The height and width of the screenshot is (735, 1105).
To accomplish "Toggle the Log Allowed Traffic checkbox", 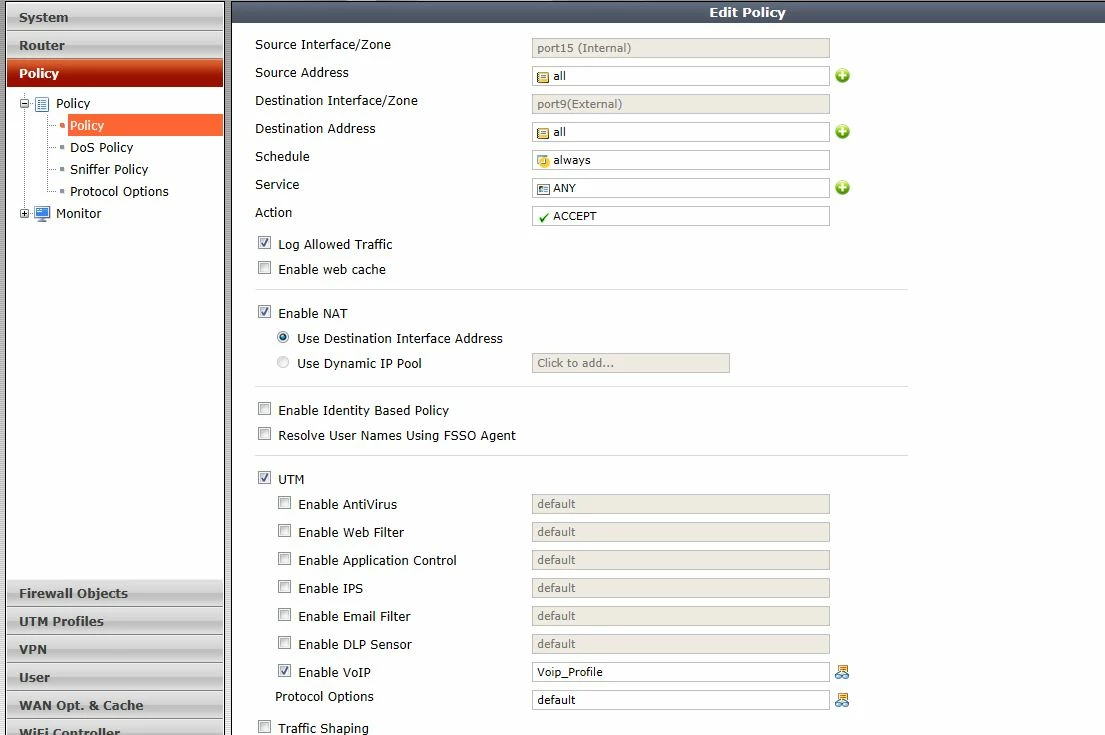I will coord(264,243).
